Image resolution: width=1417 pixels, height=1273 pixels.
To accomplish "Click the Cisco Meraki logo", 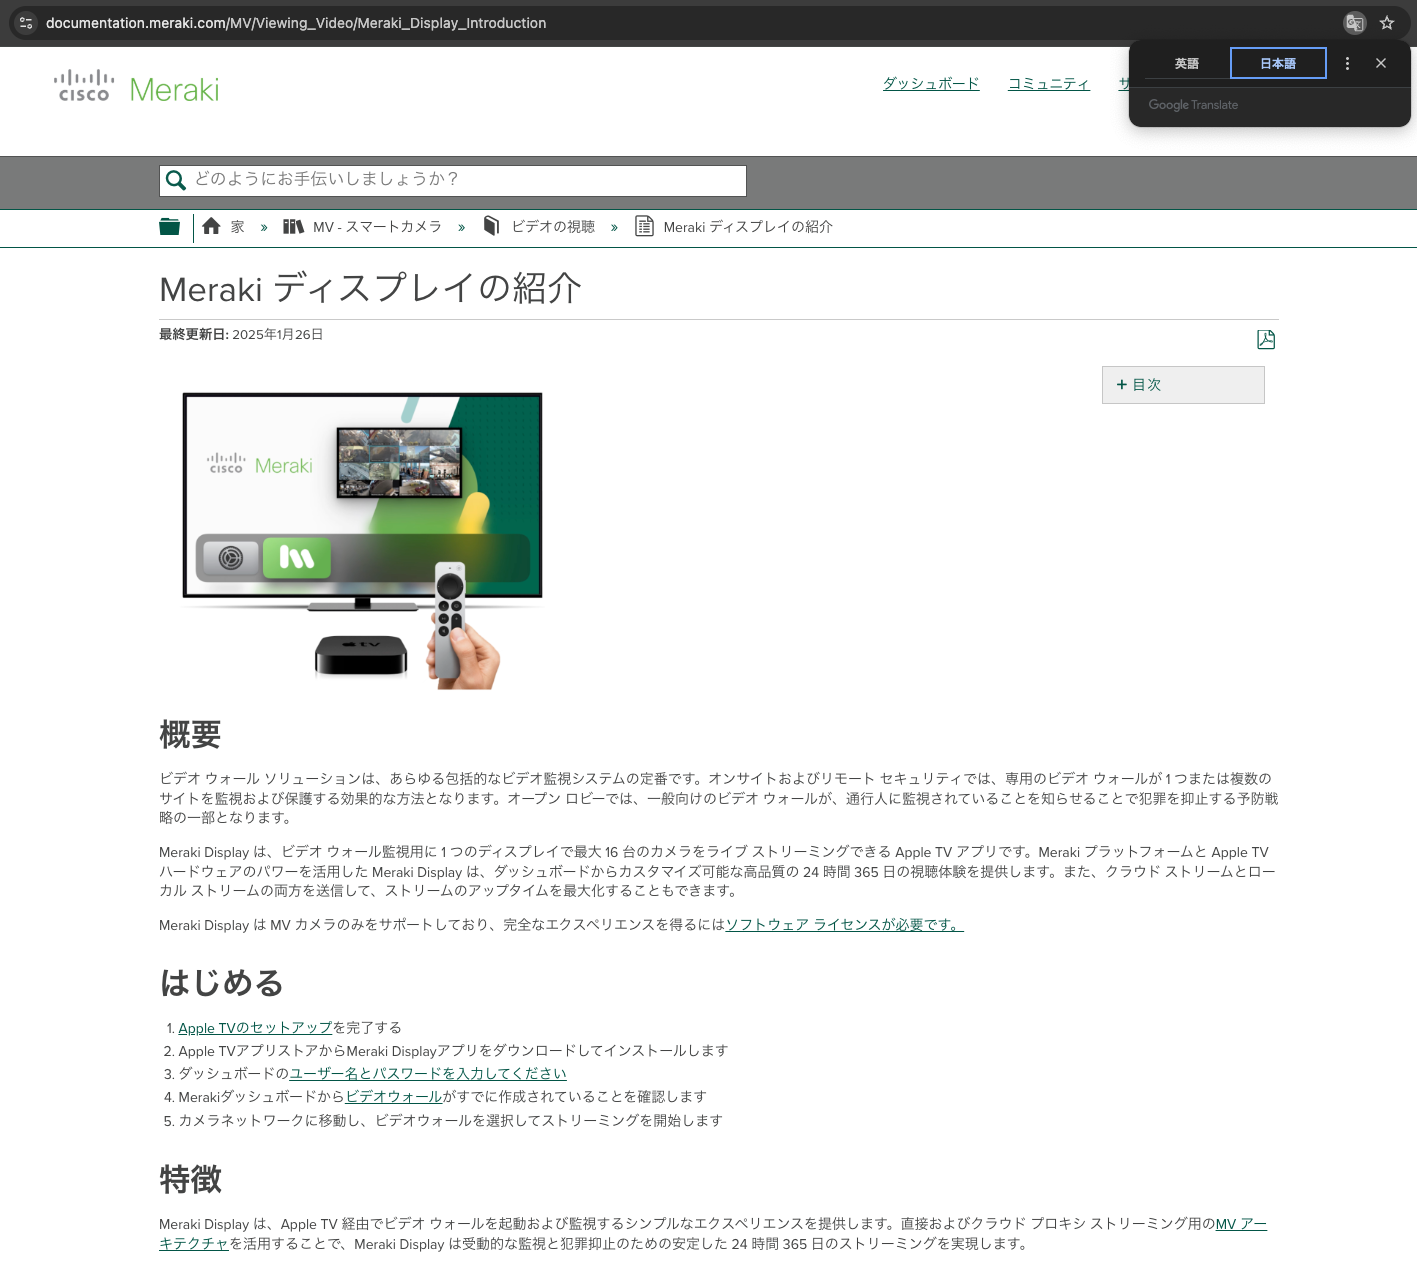I will pos(136,88).
